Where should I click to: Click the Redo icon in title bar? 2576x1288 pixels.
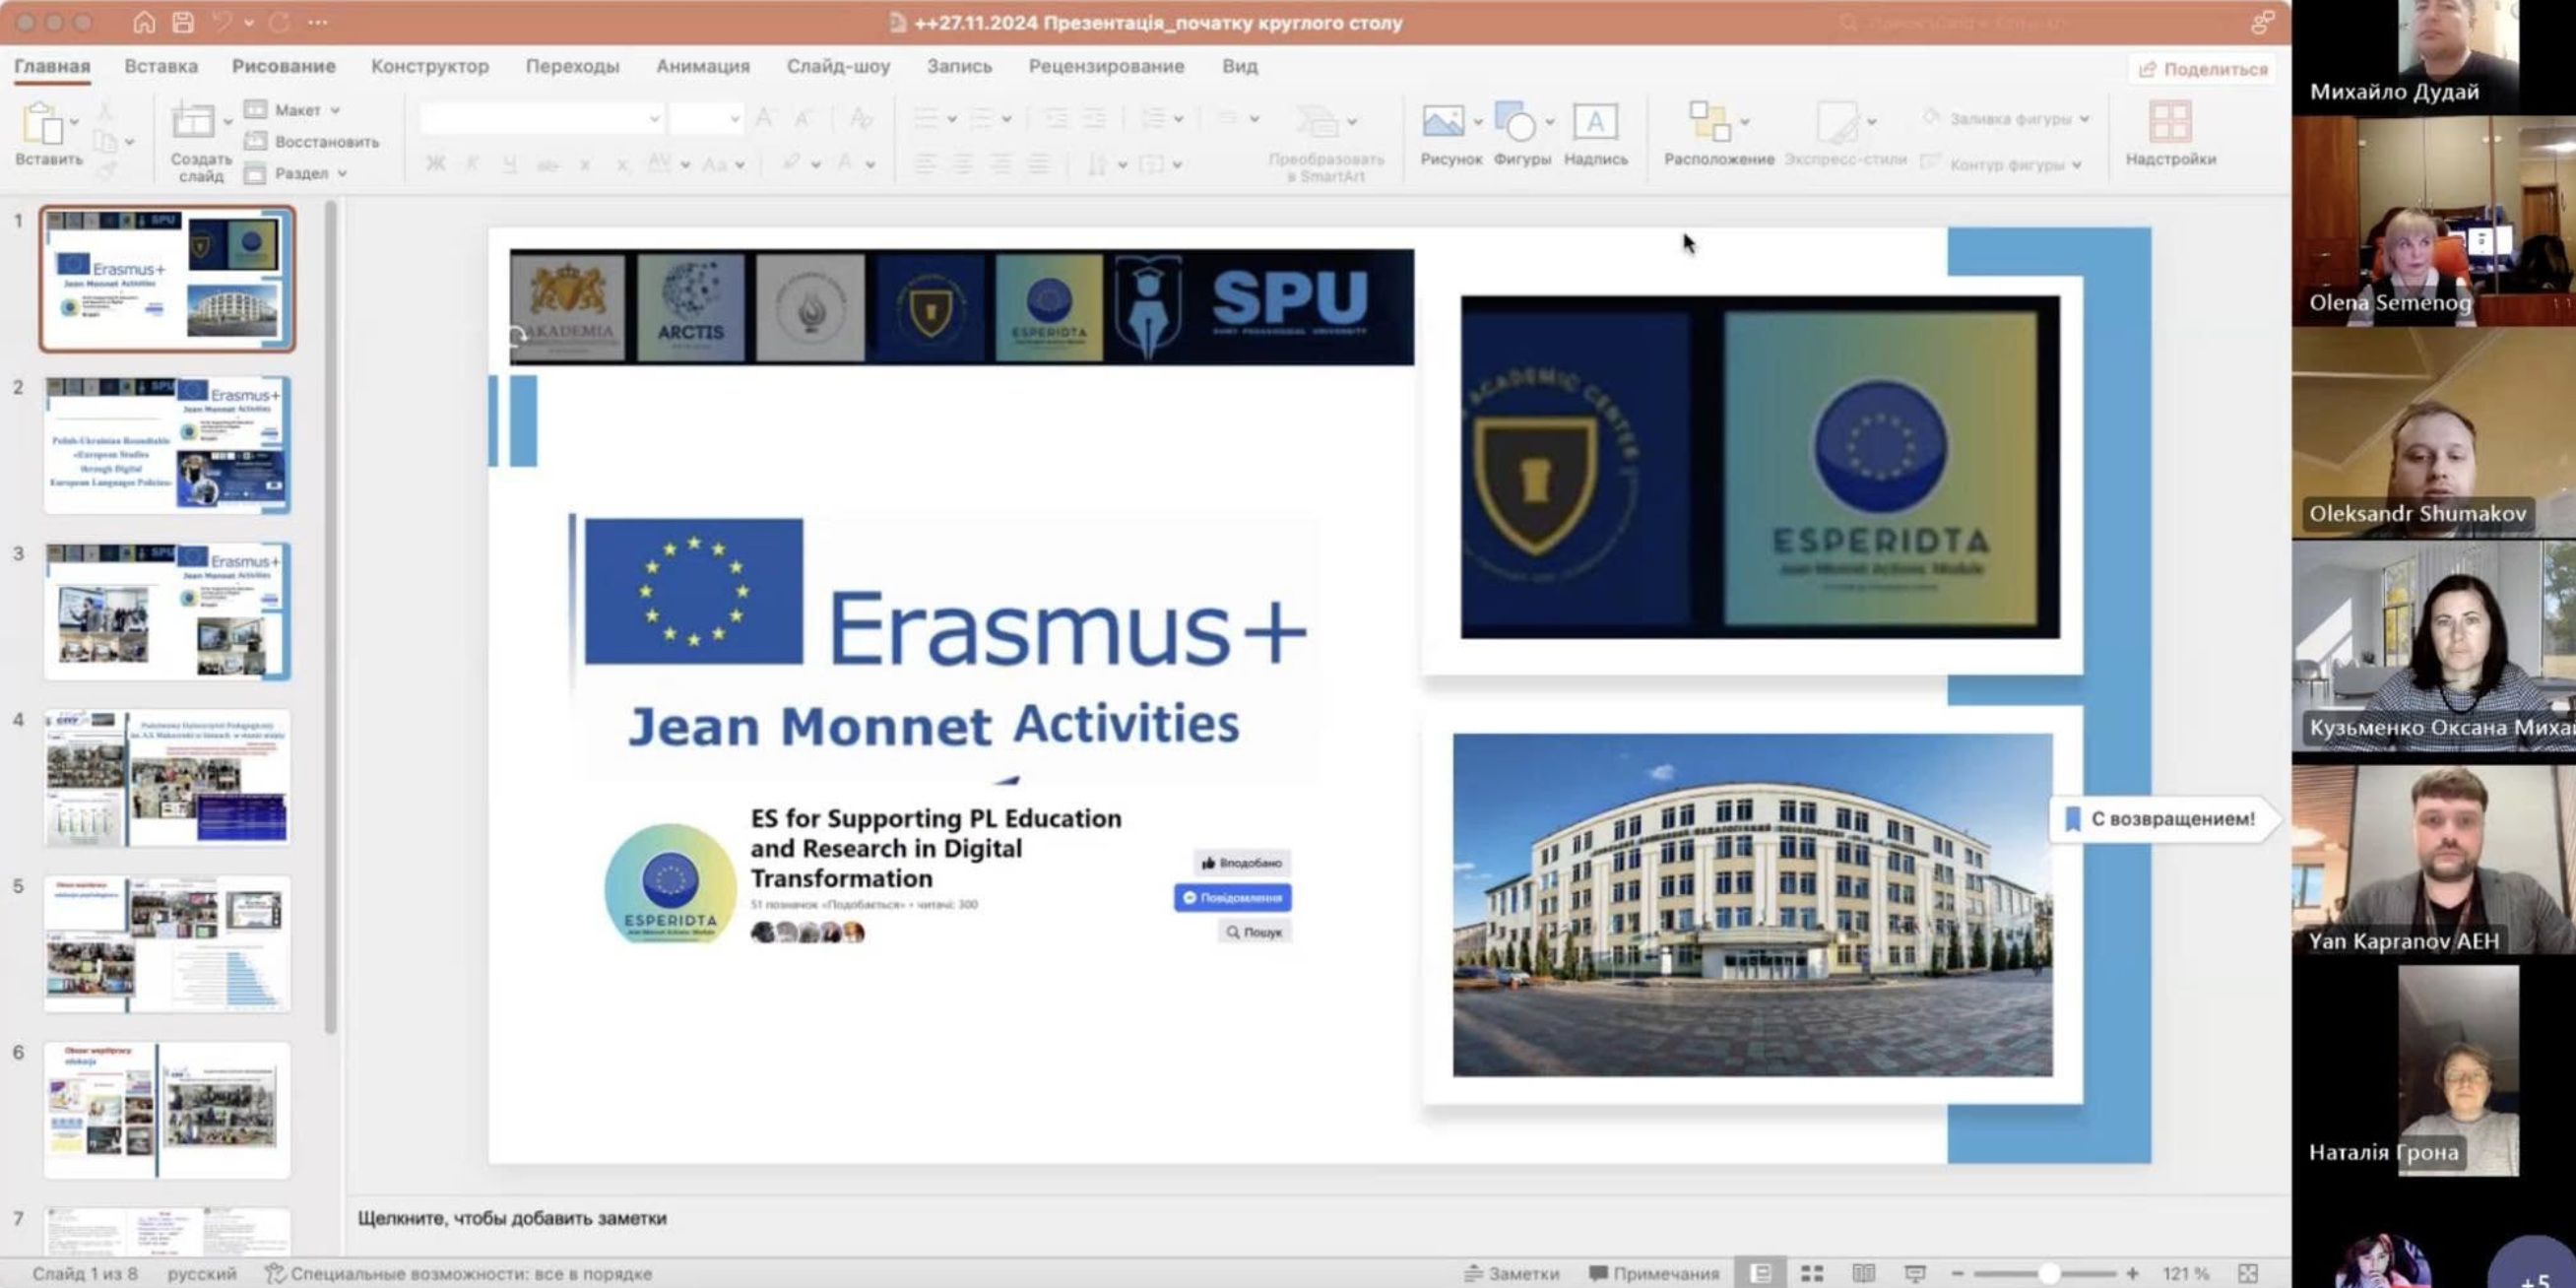click(279, 22)
